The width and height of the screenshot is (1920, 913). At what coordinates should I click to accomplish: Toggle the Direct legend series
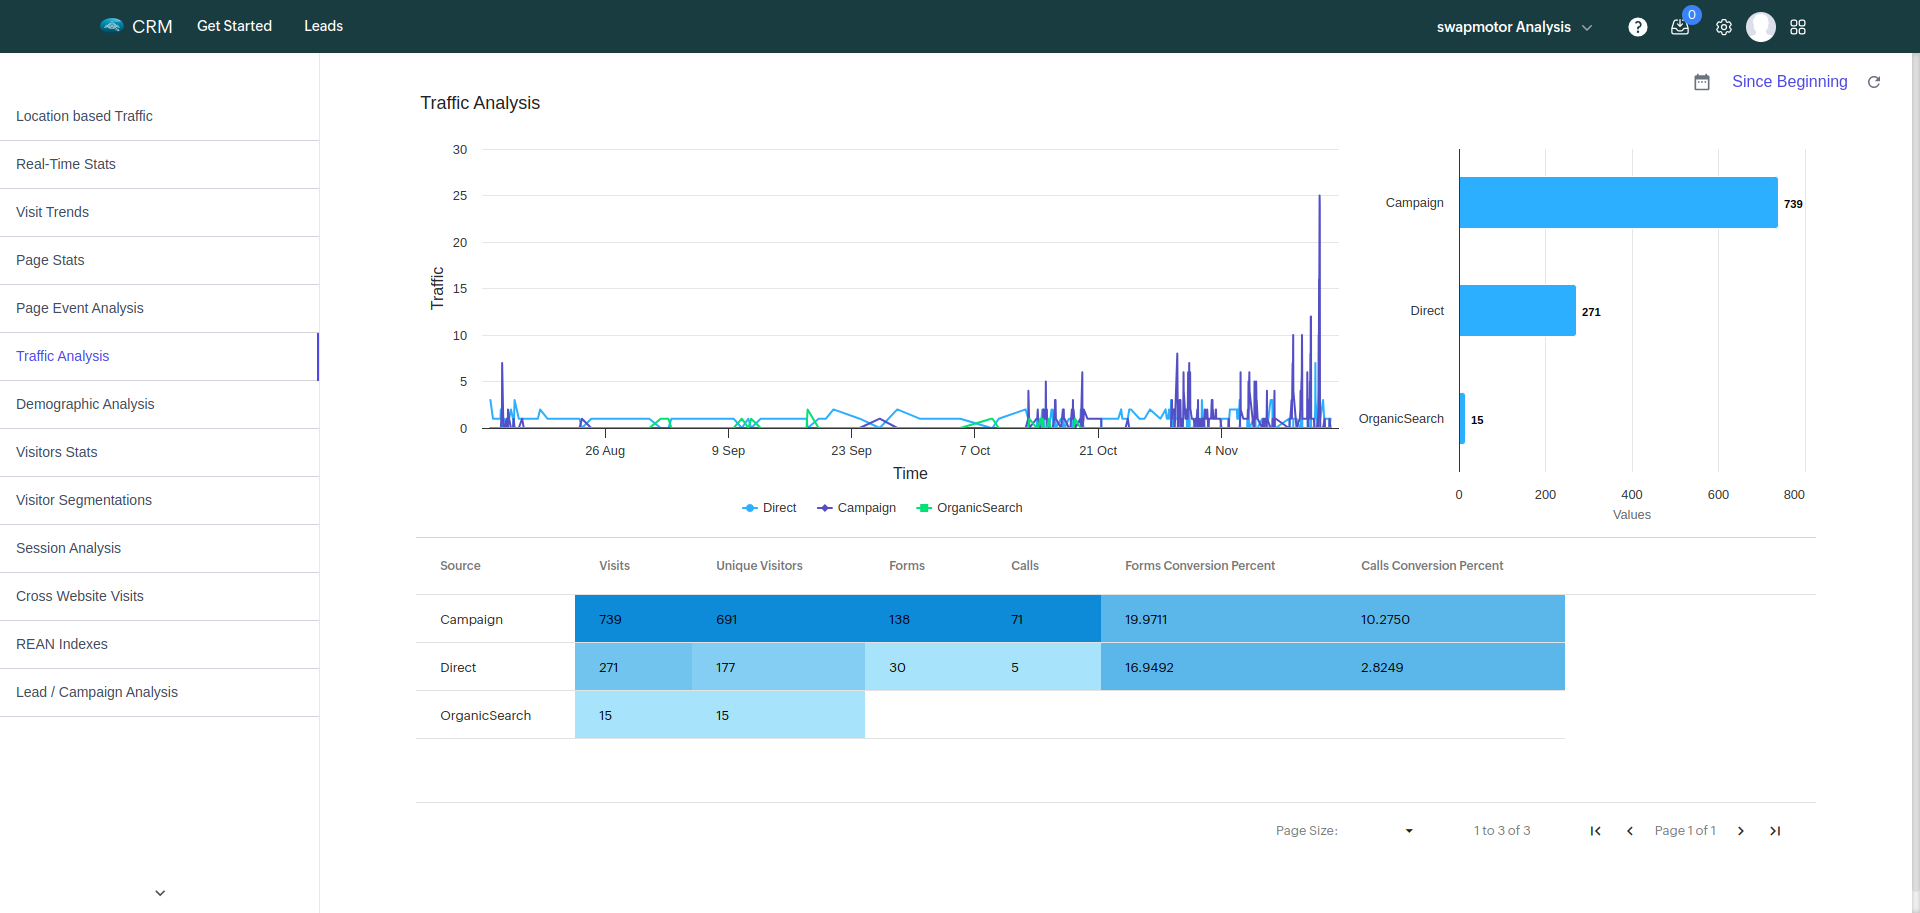769,508
